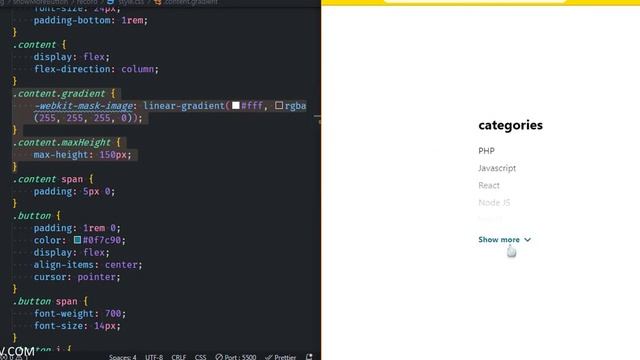The width and height of the screenshot is (640, 360).
Task: Click style.css breadcrumb file icon
Action: tap(110, 2)
